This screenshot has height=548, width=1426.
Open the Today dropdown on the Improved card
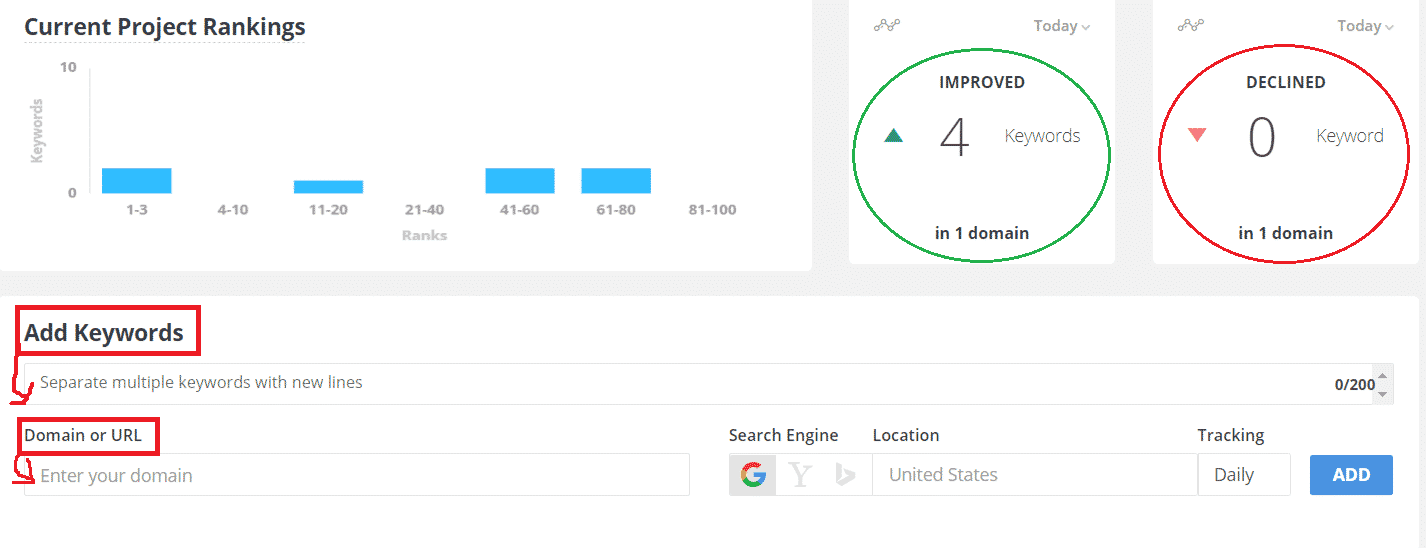pos(1062,26)
